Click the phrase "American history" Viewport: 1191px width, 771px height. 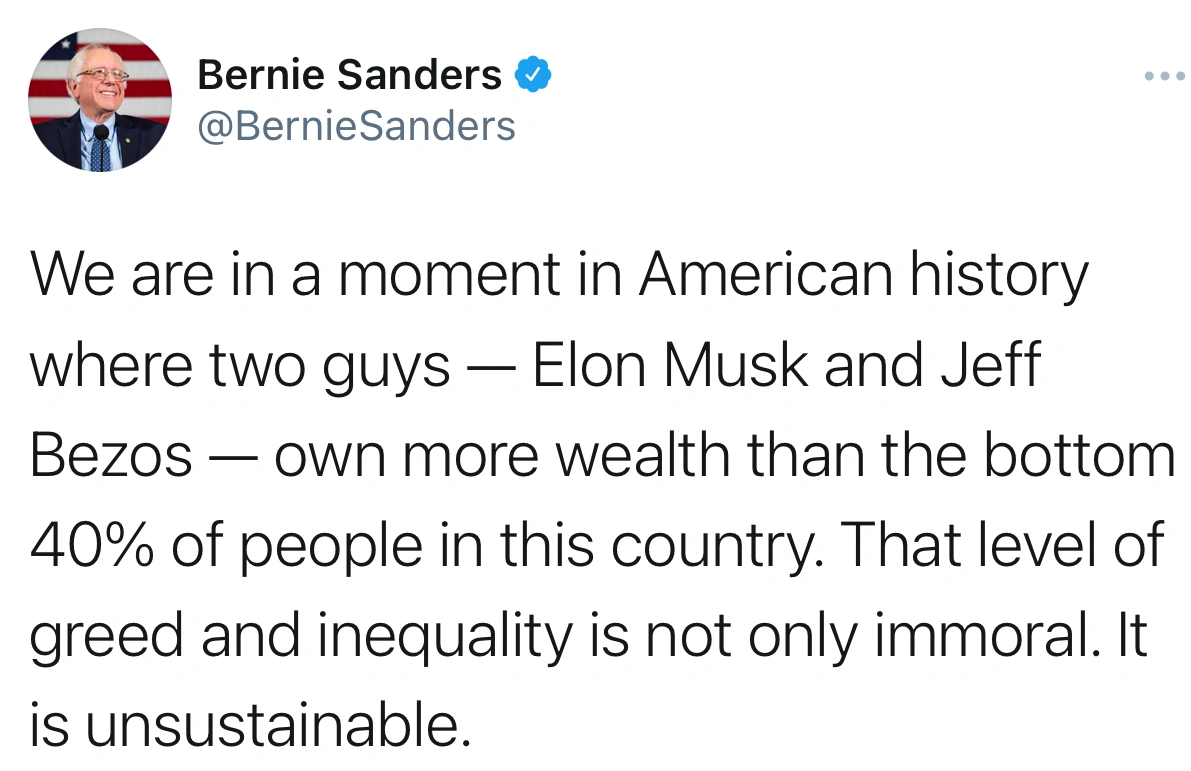pos(863,276)
